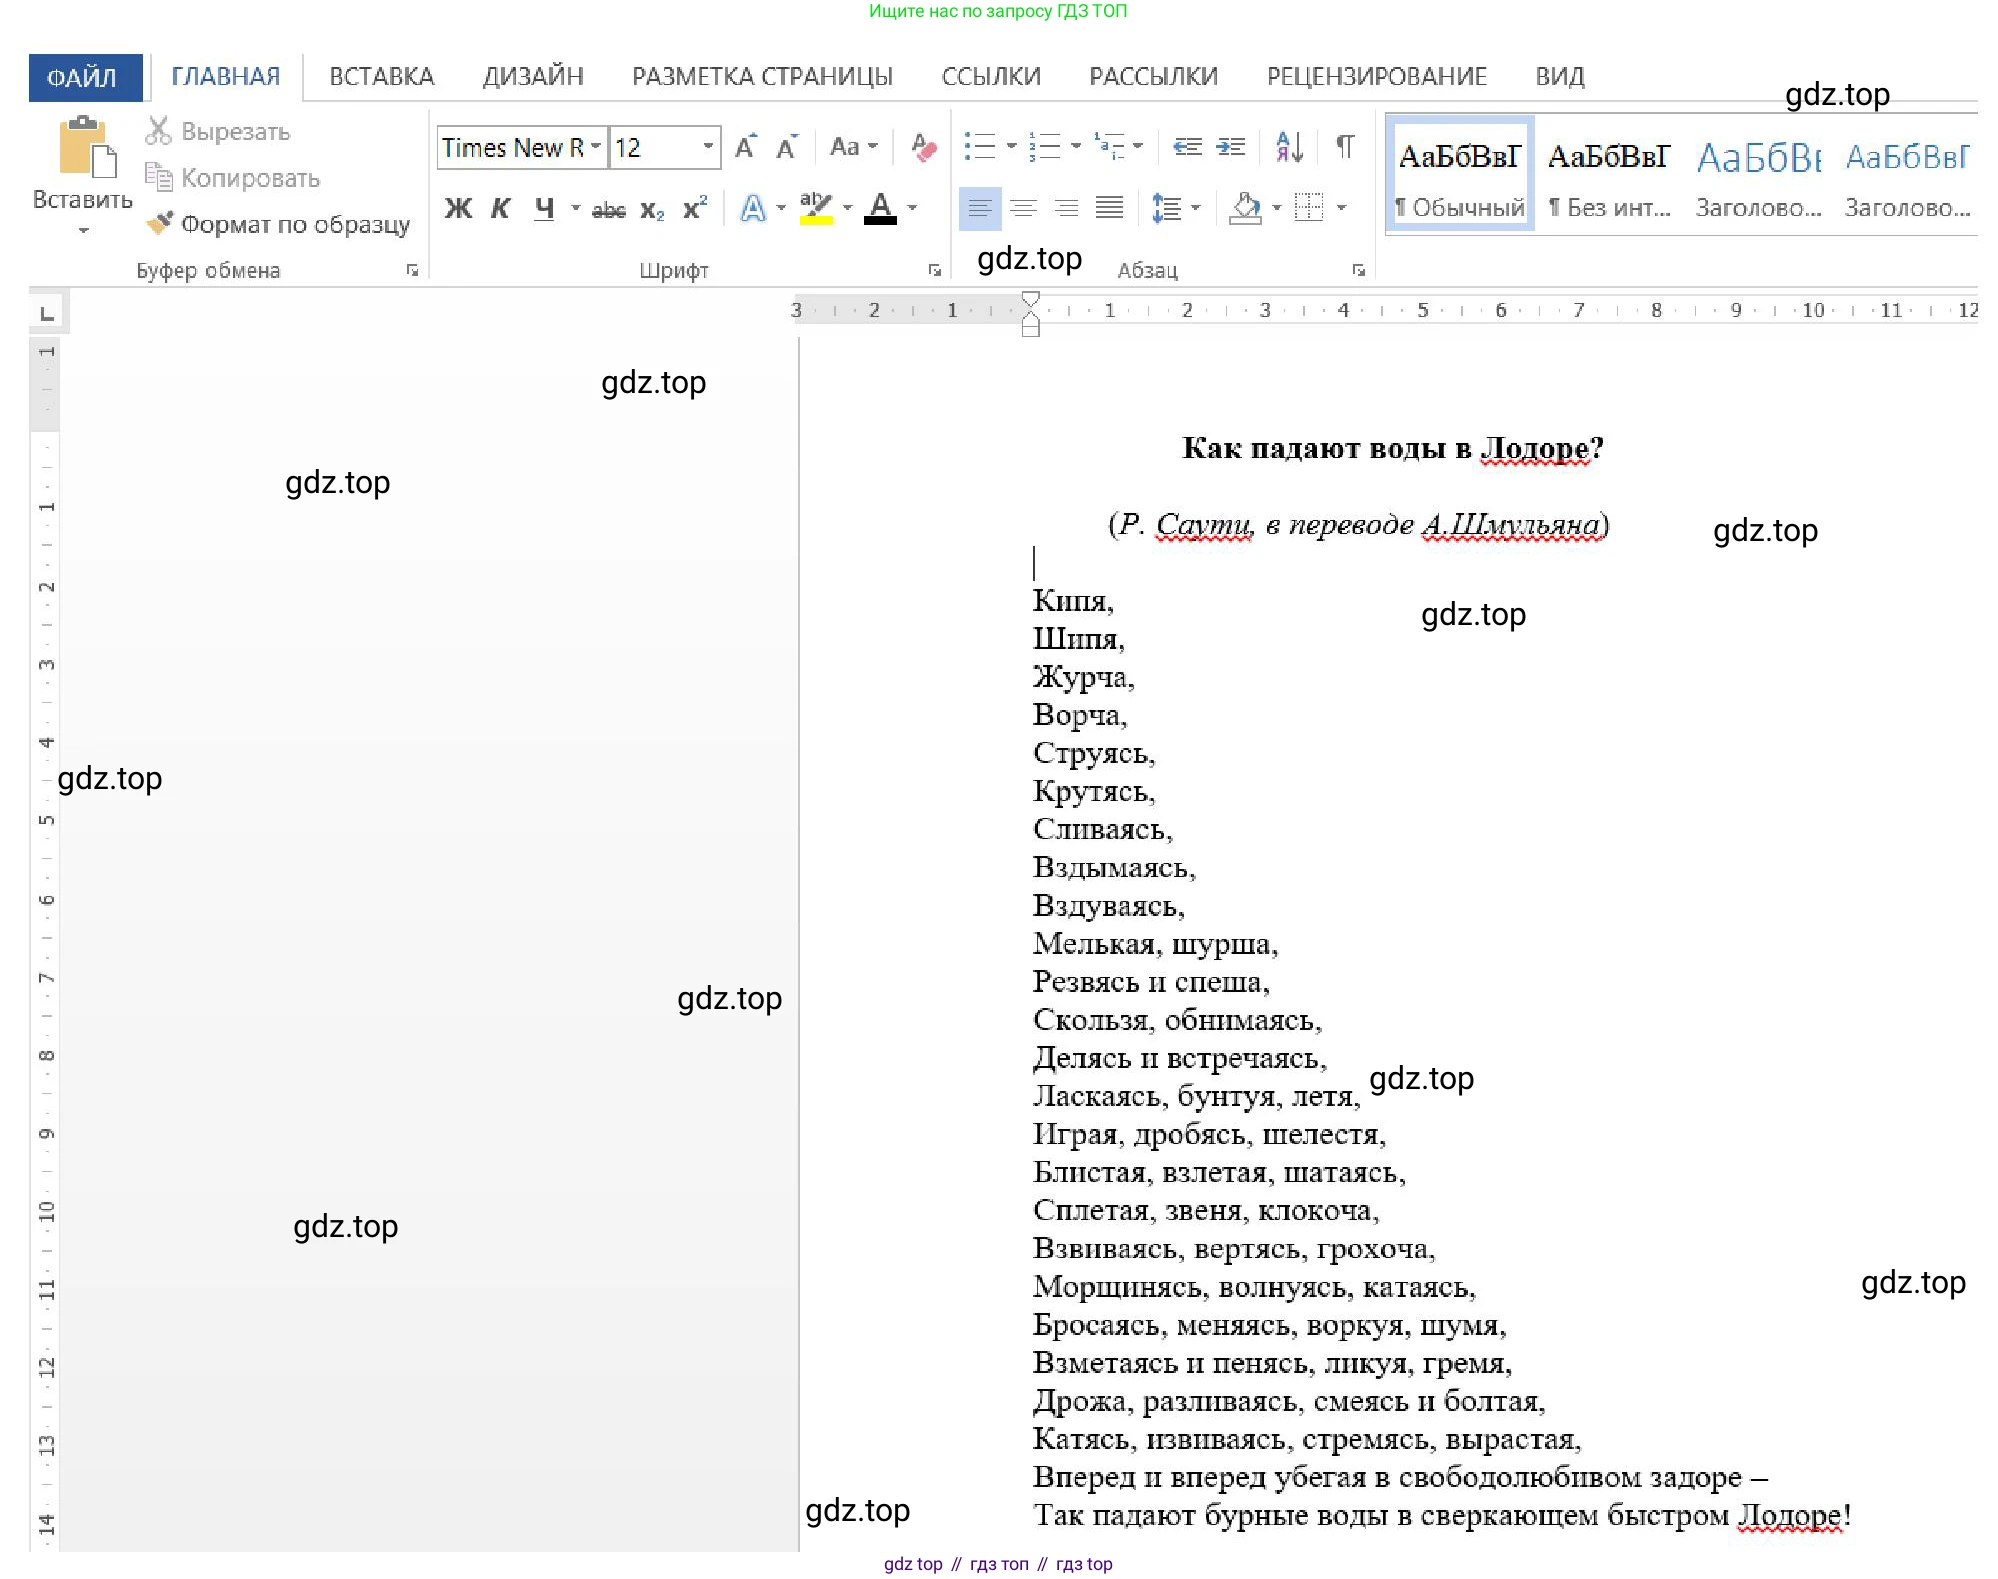
Task: Open the font size 12 dropdown
Action: [708, 147]
